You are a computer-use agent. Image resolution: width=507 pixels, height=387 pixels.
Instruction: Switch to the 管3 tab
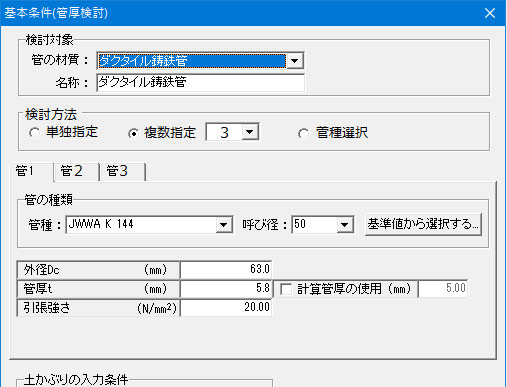tap(122, 171)
